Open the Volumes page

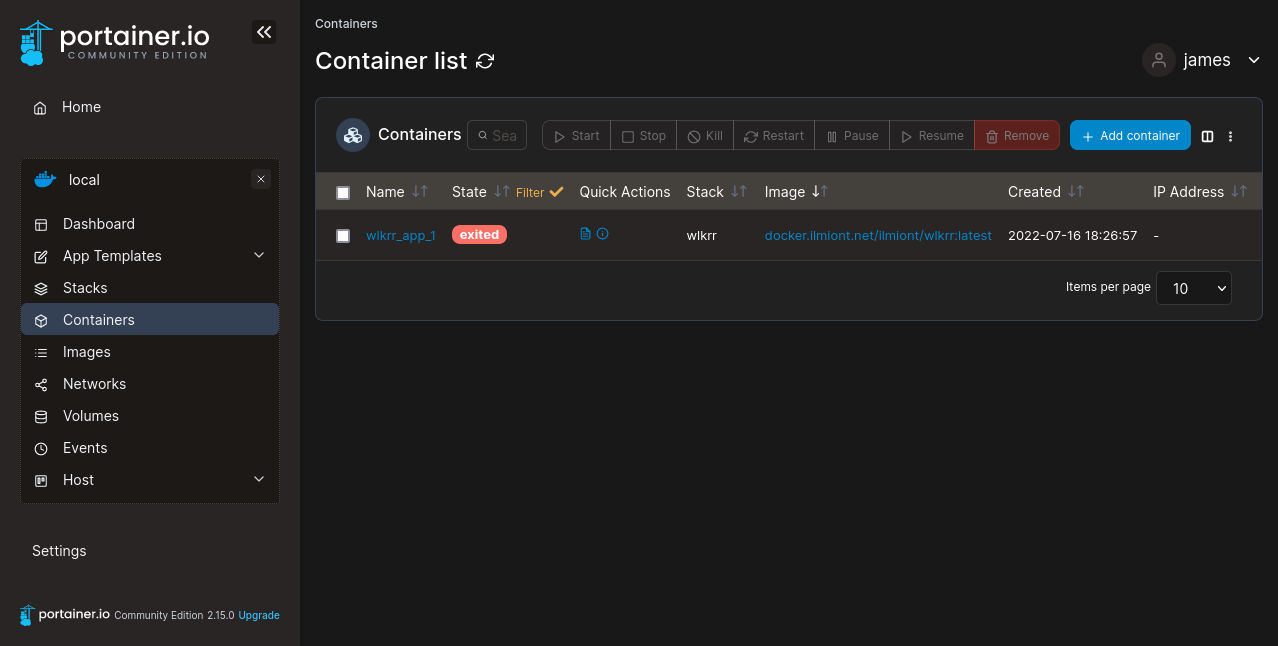pos(91,416)
